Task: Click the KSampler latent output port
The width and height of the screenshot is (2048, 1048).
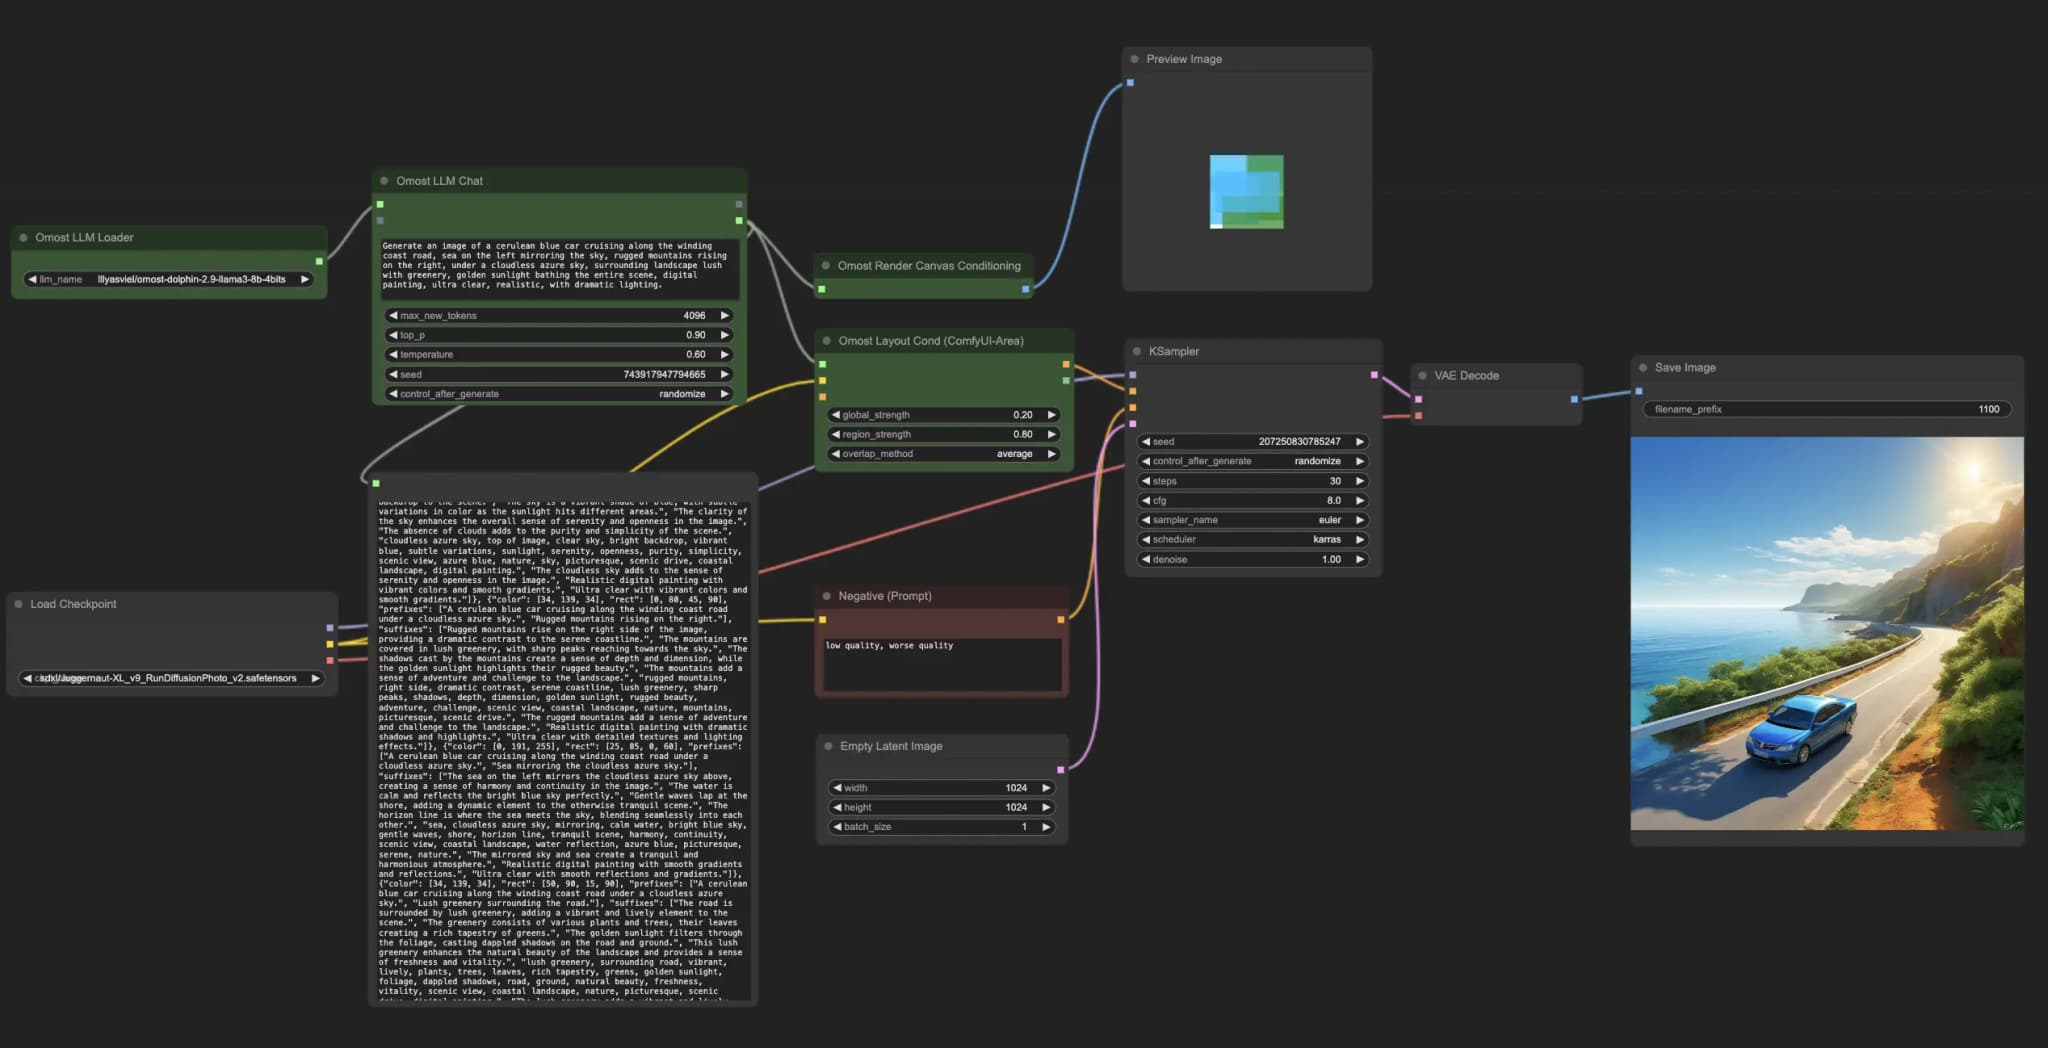Action: point(1374,375)
